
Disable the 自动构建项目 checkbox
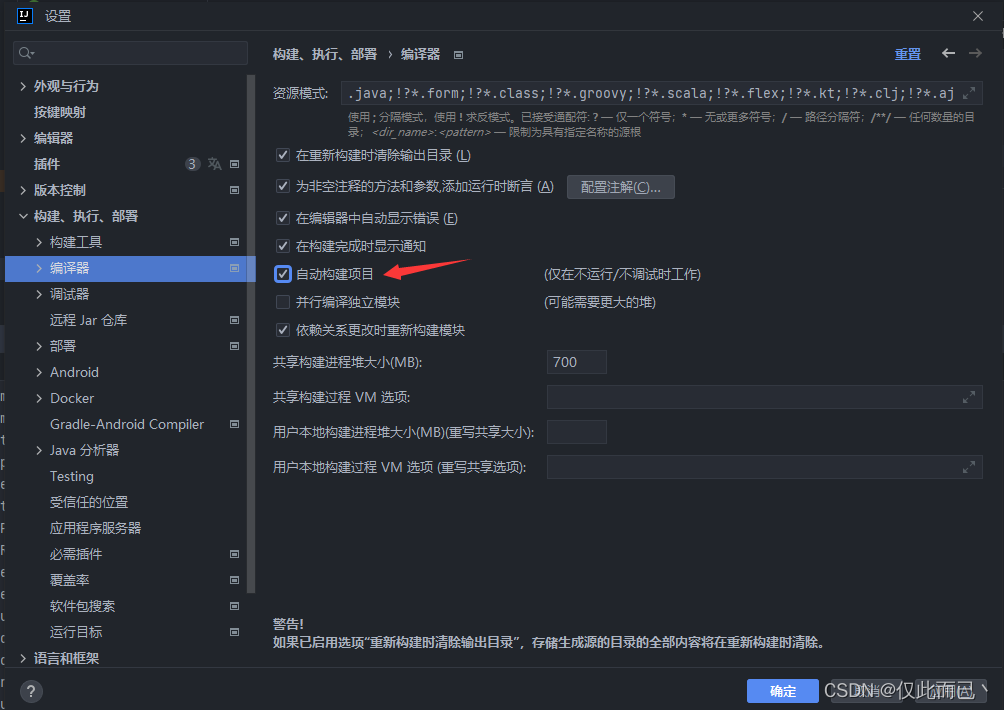[x=283, y=273]
